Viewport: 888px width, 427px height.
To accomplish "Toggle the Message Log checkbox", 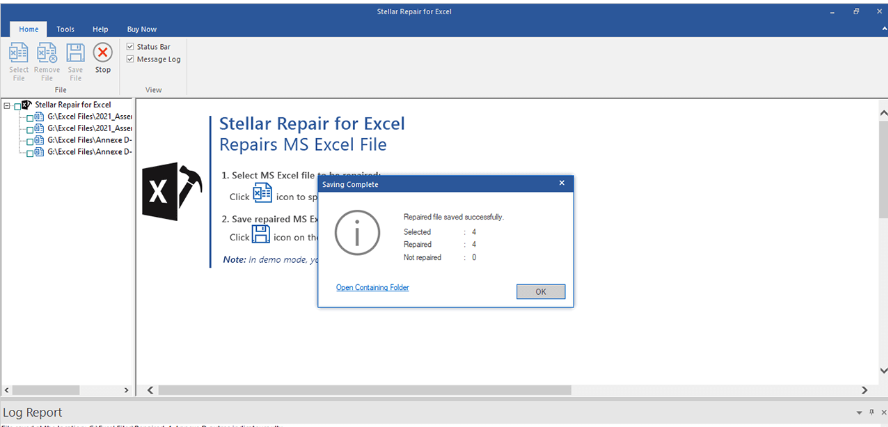I will [130, 59].
